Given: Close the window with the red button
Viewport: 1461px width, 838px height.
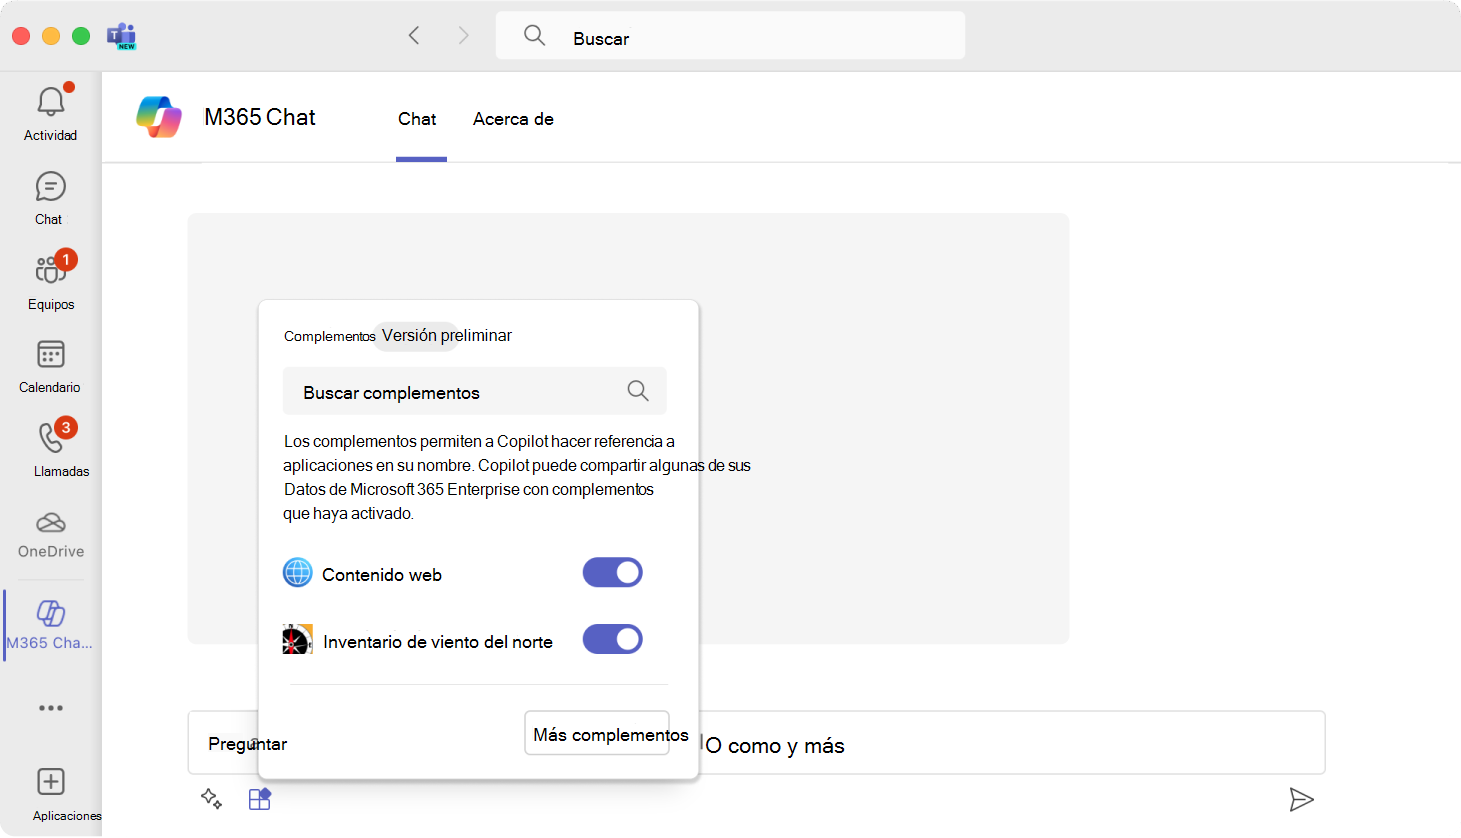Looking at the screenshot, I should [x=21, y=36].
